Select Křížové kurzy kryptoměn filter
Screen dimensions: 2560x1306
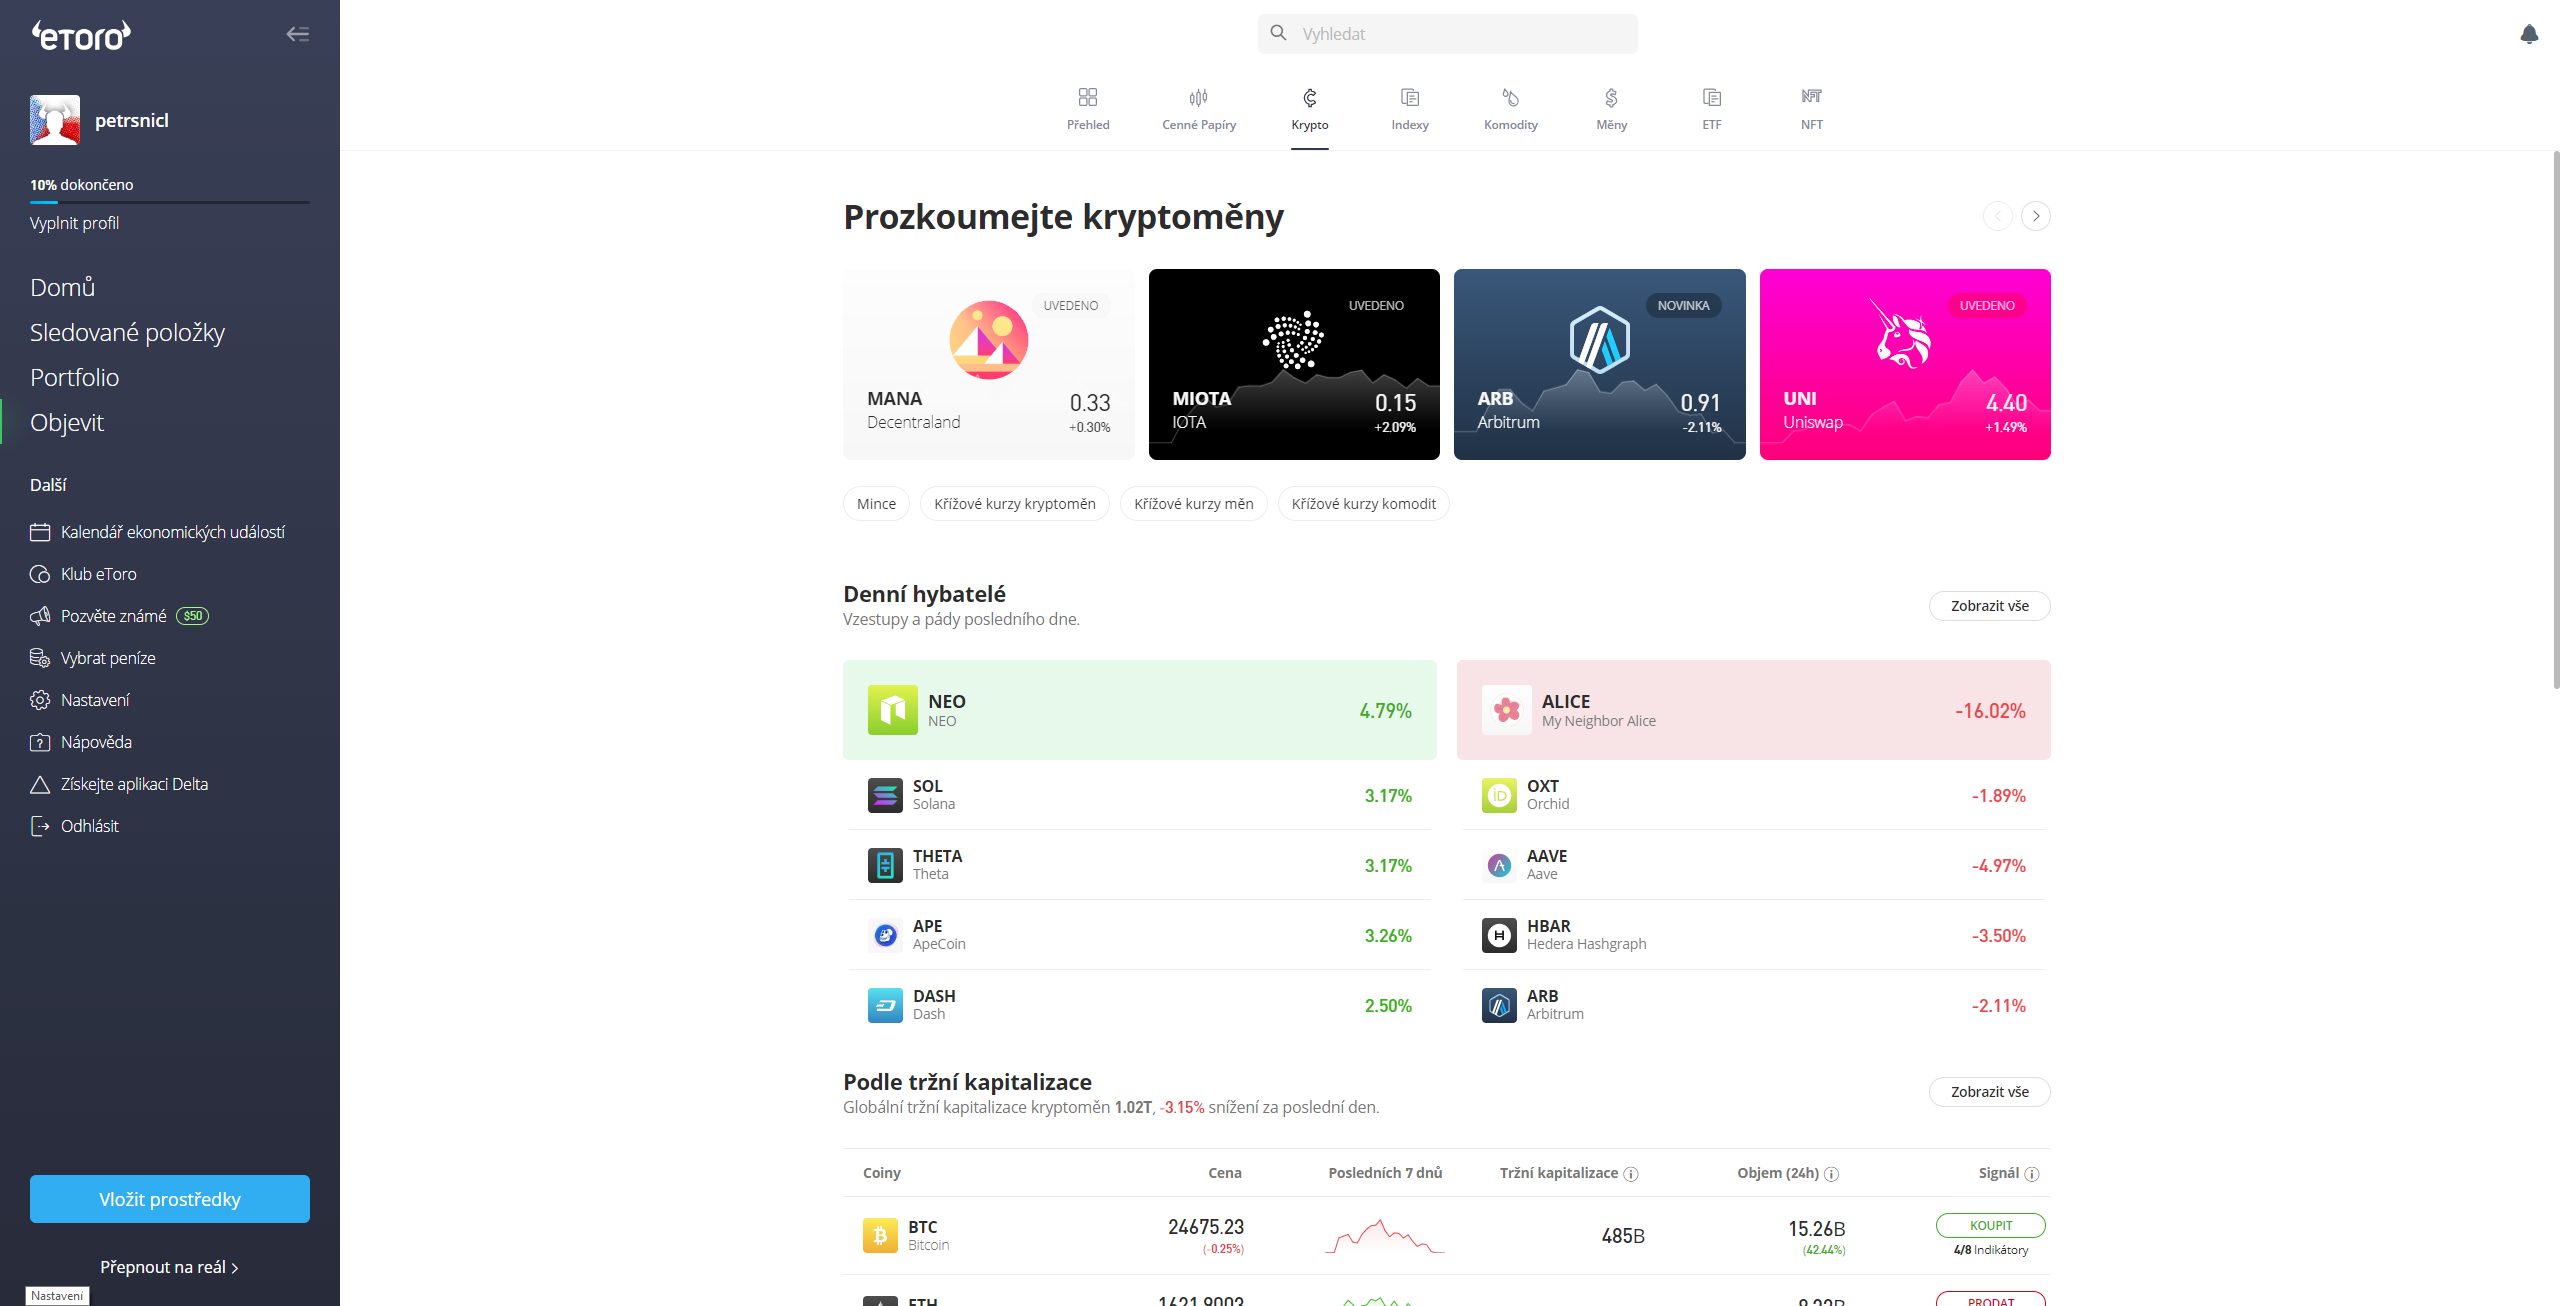[x=1015, y=504]
